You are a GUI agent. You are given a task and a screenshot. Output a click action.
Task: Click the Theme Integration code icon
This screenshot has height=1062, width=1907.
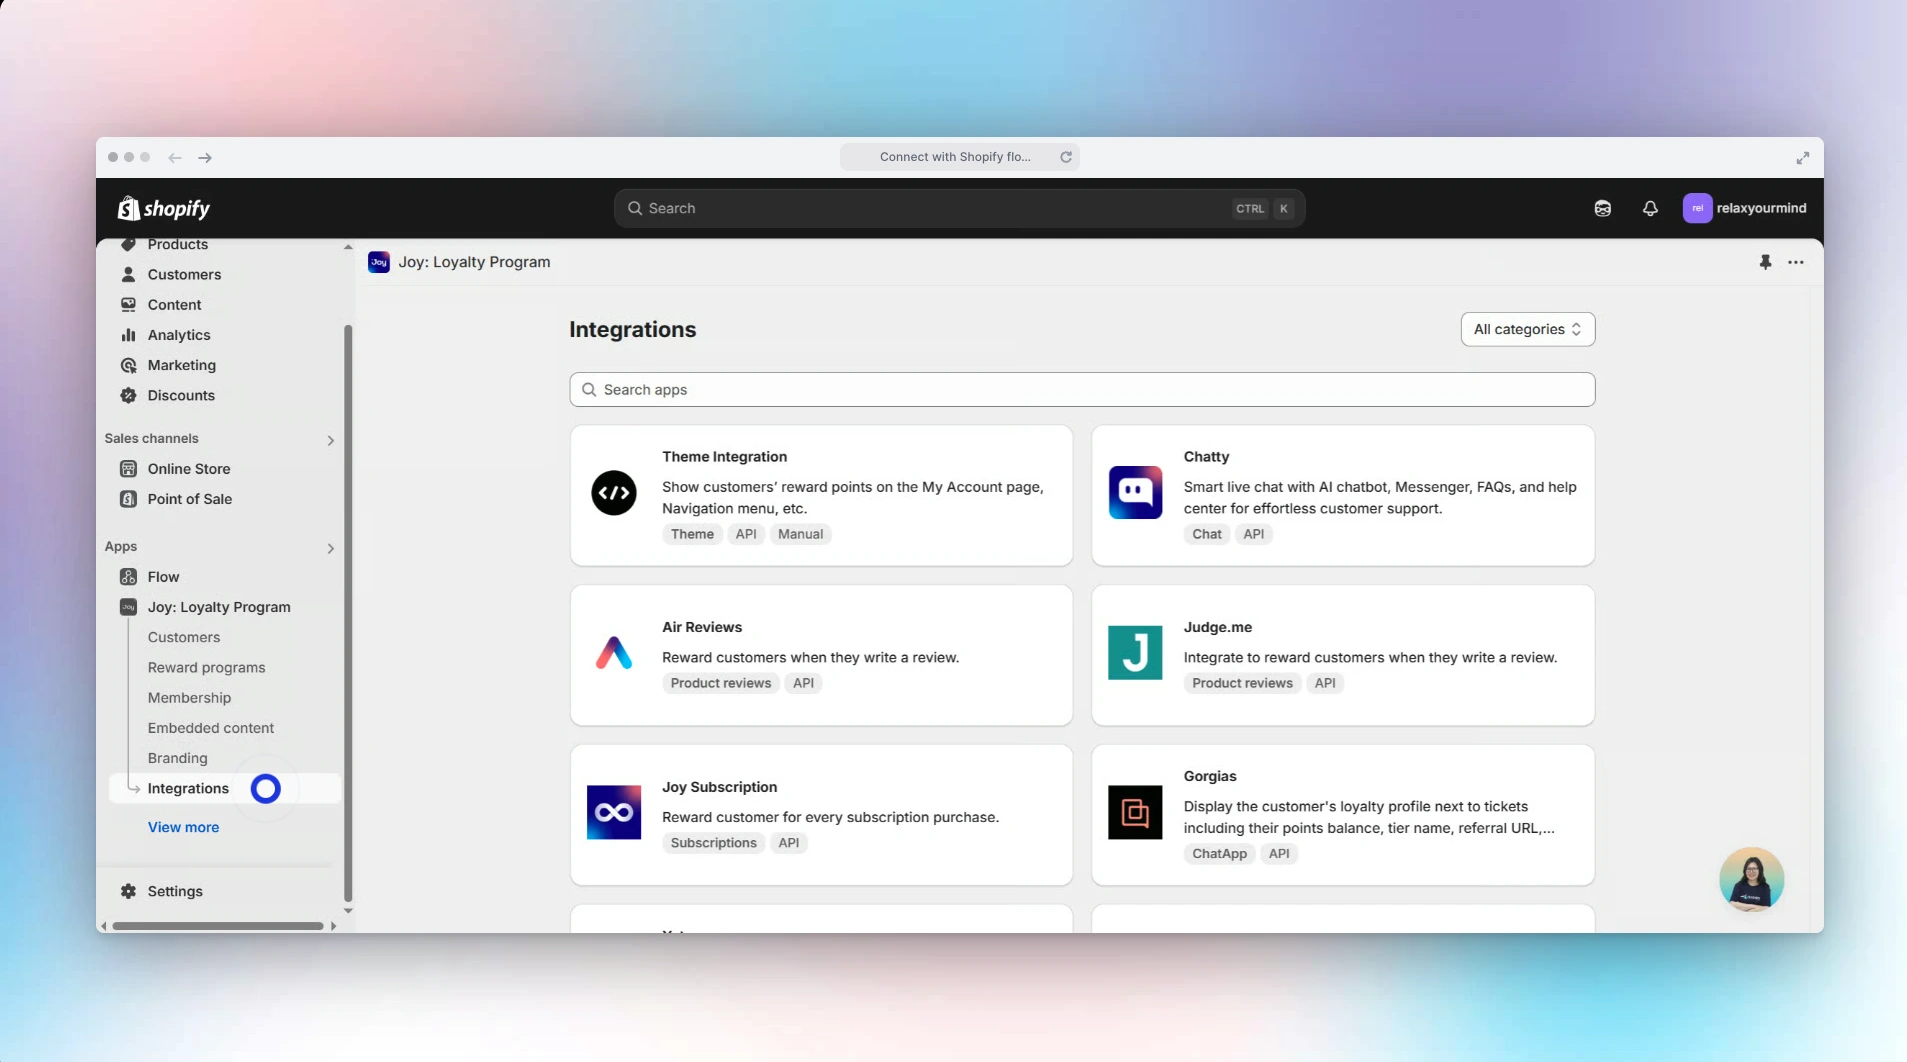pos(613,493)
